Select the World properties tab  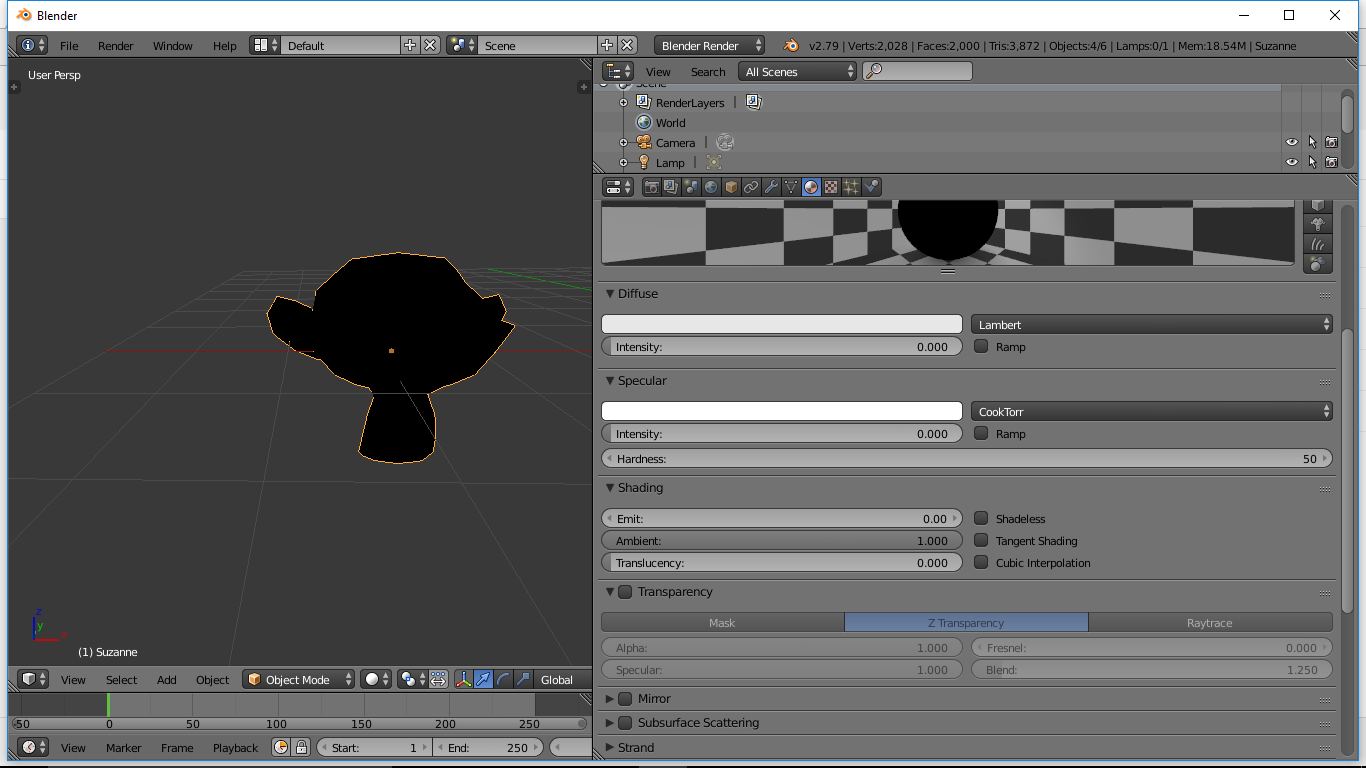tap(711, 187)
